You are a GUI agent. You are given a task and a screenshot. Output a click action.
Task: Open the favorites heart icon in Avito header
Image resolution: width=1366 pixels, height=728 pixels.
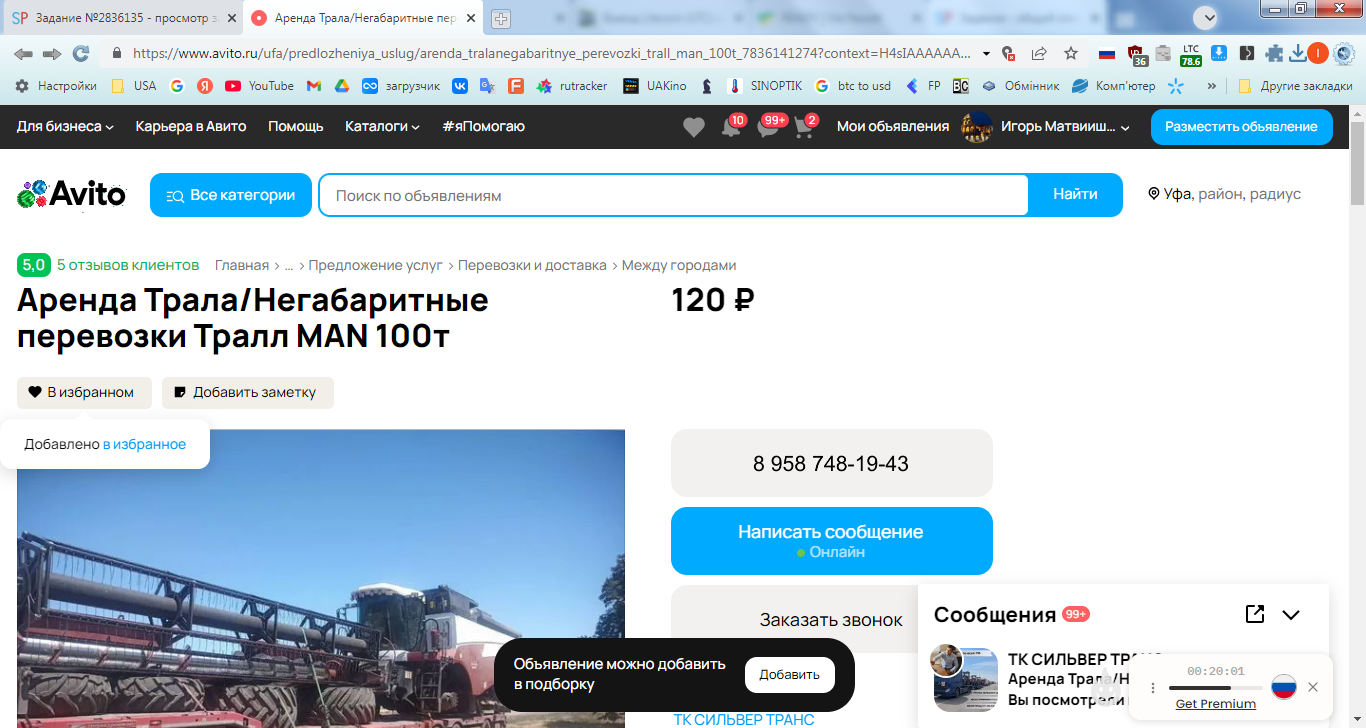[694, 127]
